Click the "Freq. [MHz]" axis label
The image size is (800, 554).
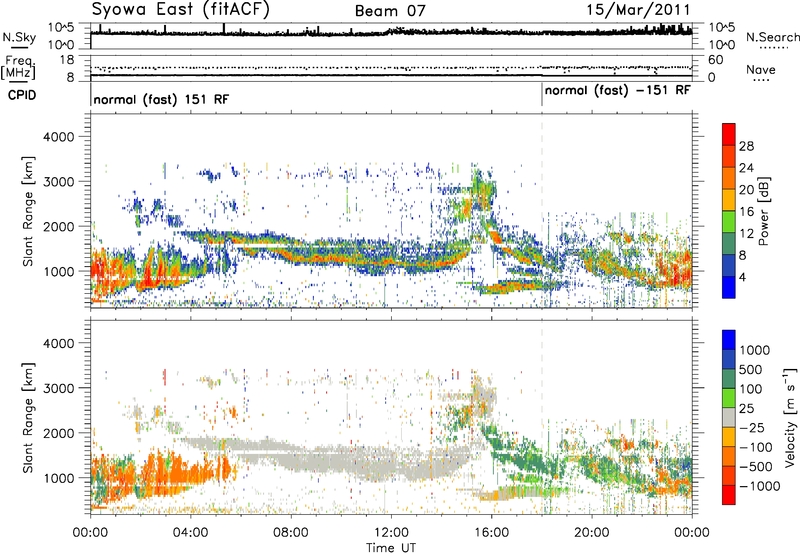pyautogui.click(x=19, y=67)
